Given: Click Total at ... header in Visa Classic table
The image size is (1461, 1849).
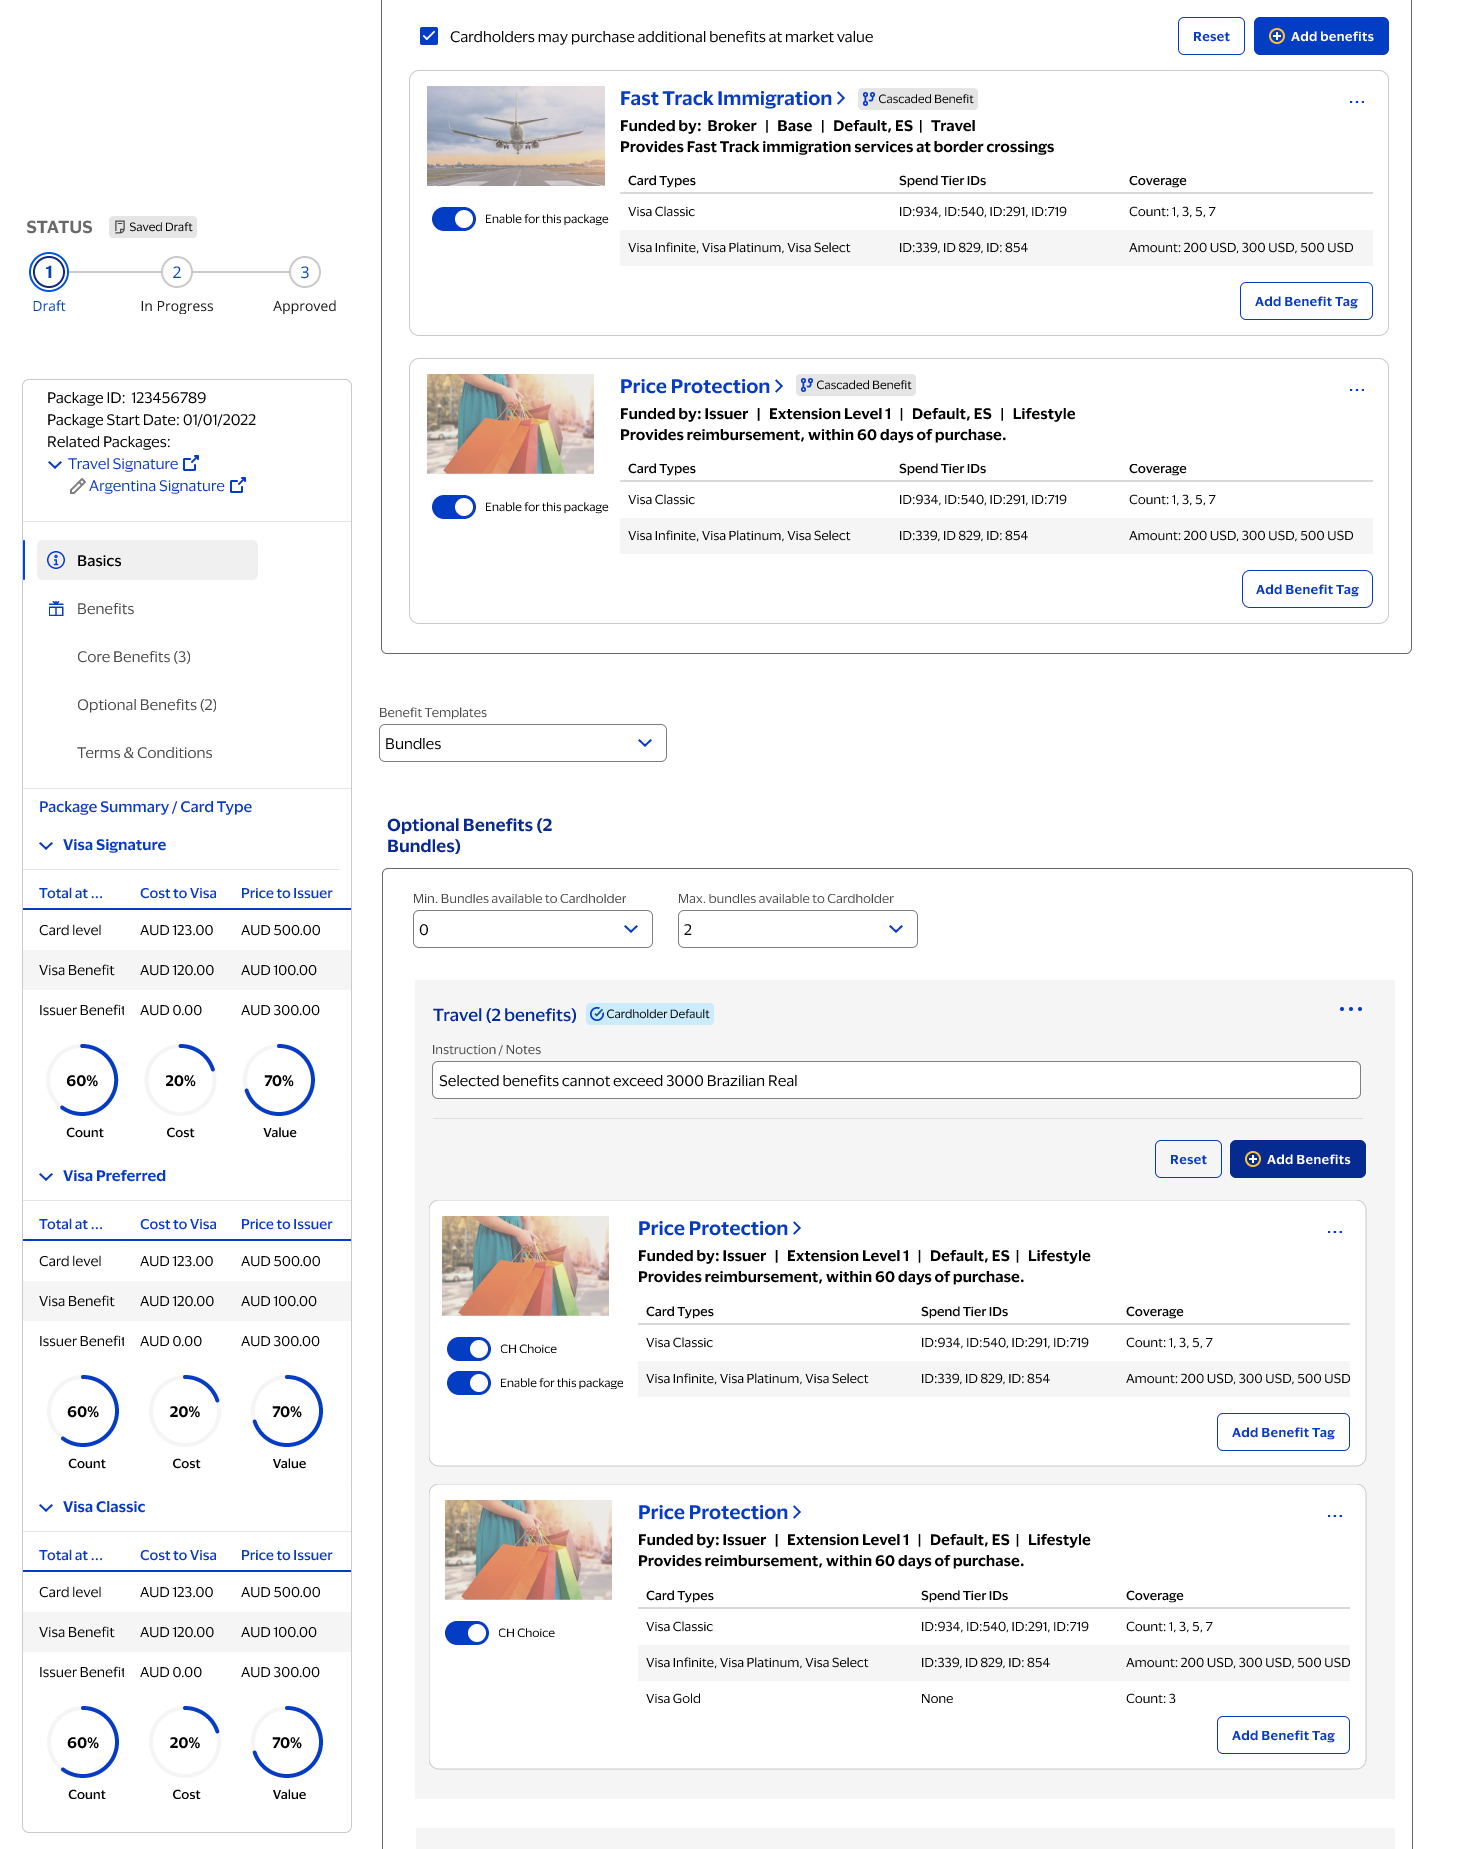Looking at the screenshot, I should [x=71, y=1555].
